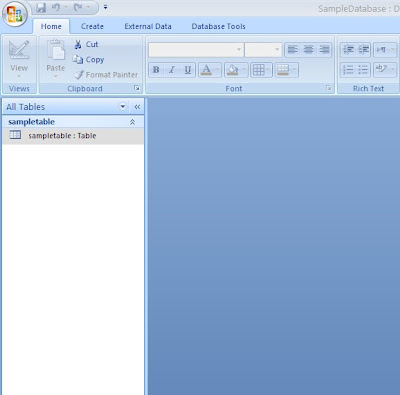
Task: Toggle Italic formatting
Action: tap(172, 70)
